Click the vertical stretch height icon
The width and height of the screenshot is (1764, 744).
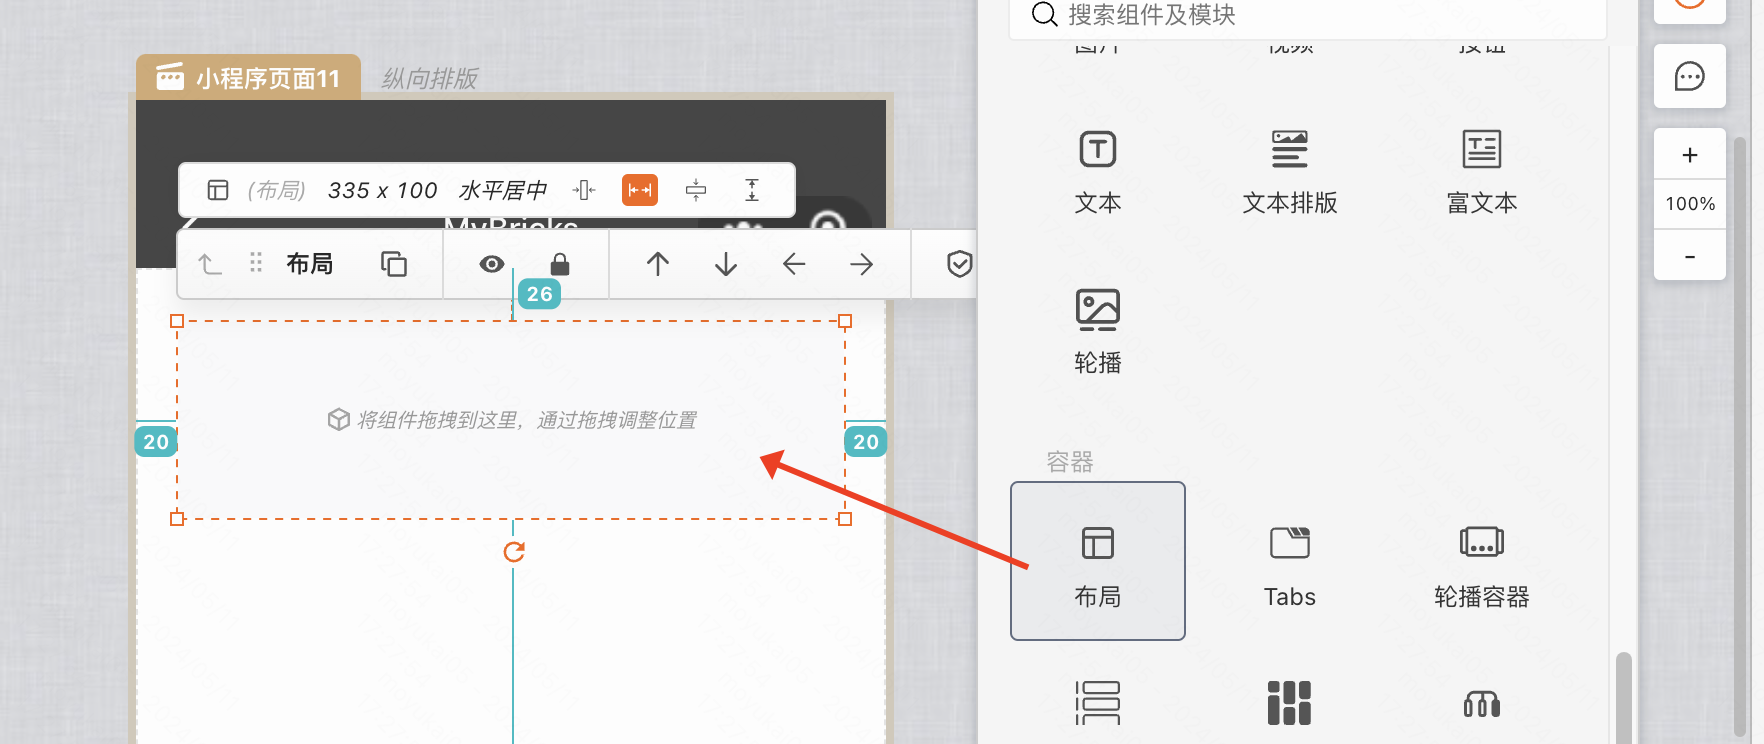click(752, 190)
